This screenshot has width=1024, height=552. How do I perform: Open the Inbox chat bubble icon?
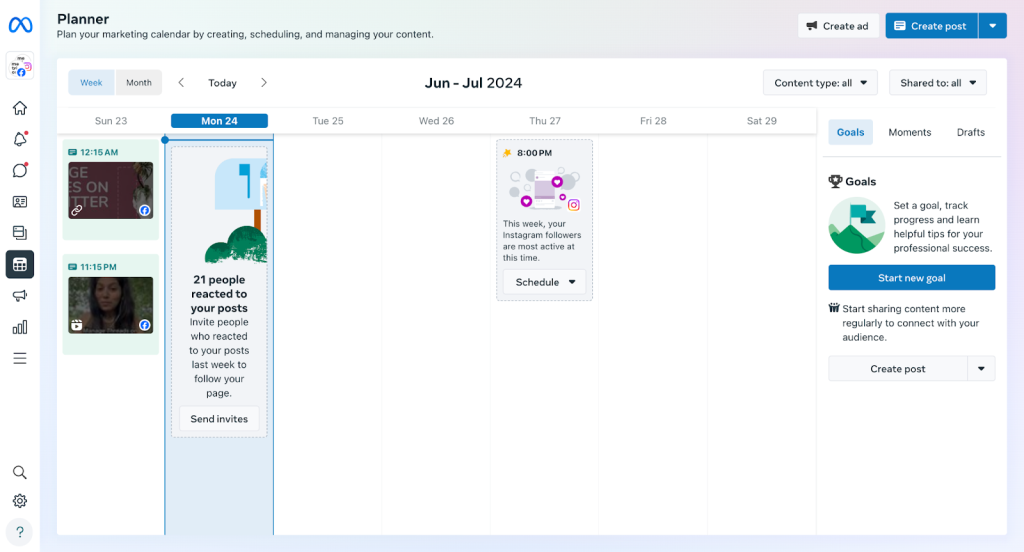click(x=20, y=170)
